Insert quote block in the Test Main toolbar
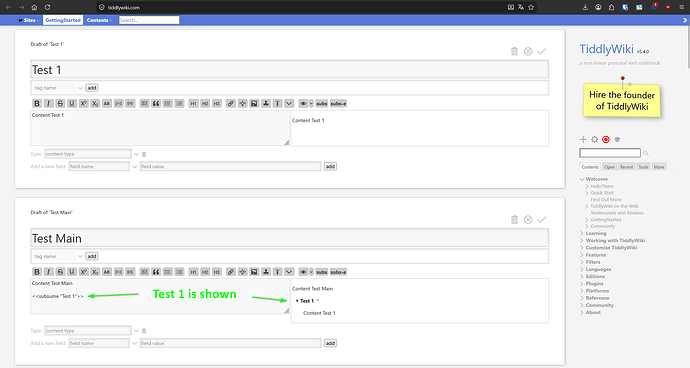Image resolution: width=690 pixels, height=368 pixels. (x=156, y=272)
